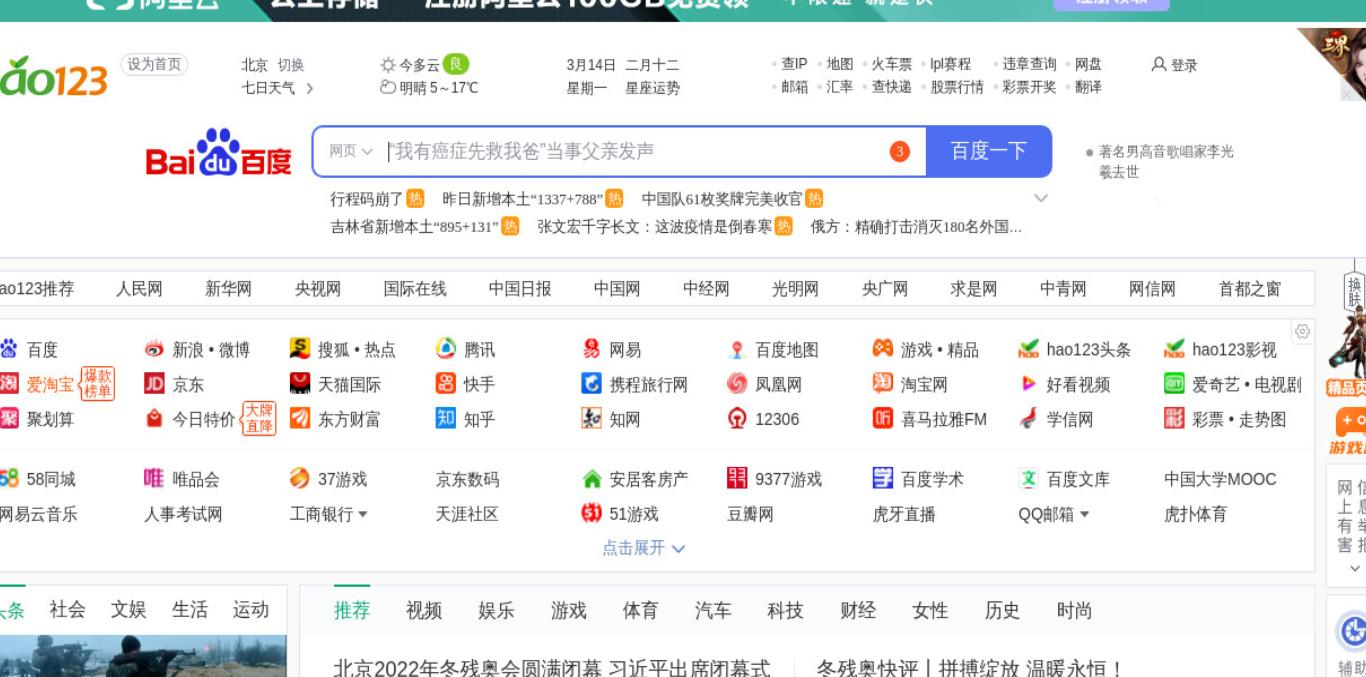Open the Zhihu 知乎 icon

click(x=446, y=419)
